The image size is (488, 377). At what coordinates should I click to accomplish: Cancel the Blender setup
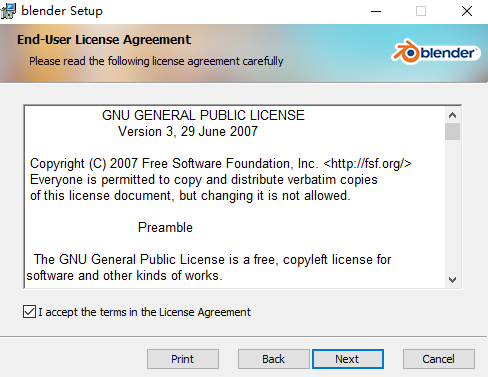(x=439, y=359)
